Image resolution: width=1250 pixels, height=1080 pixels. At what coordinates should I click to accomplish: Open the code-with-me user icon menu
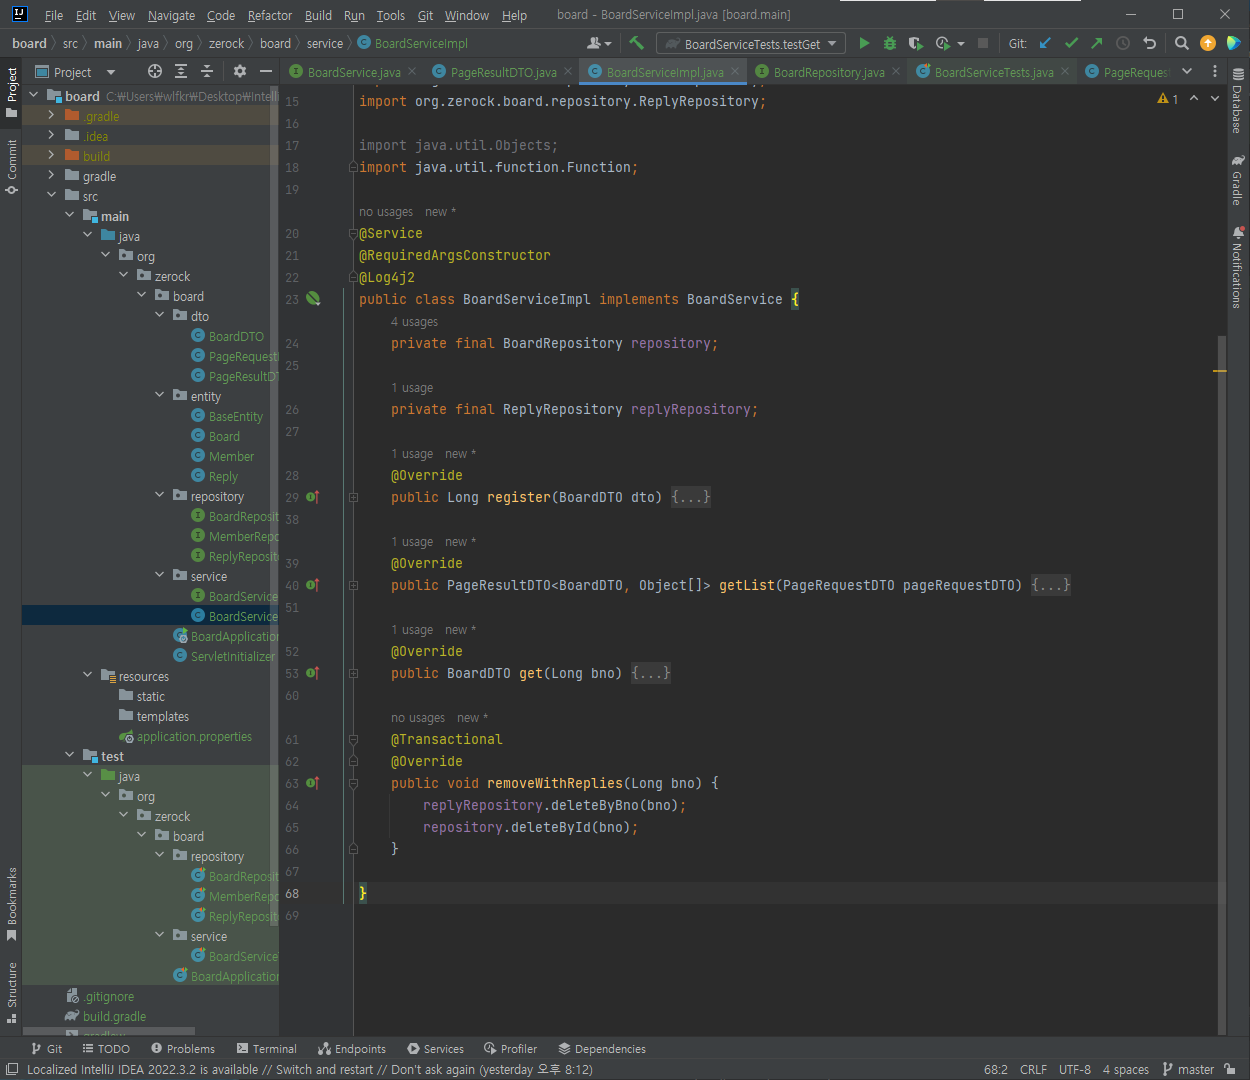(599, 43)
